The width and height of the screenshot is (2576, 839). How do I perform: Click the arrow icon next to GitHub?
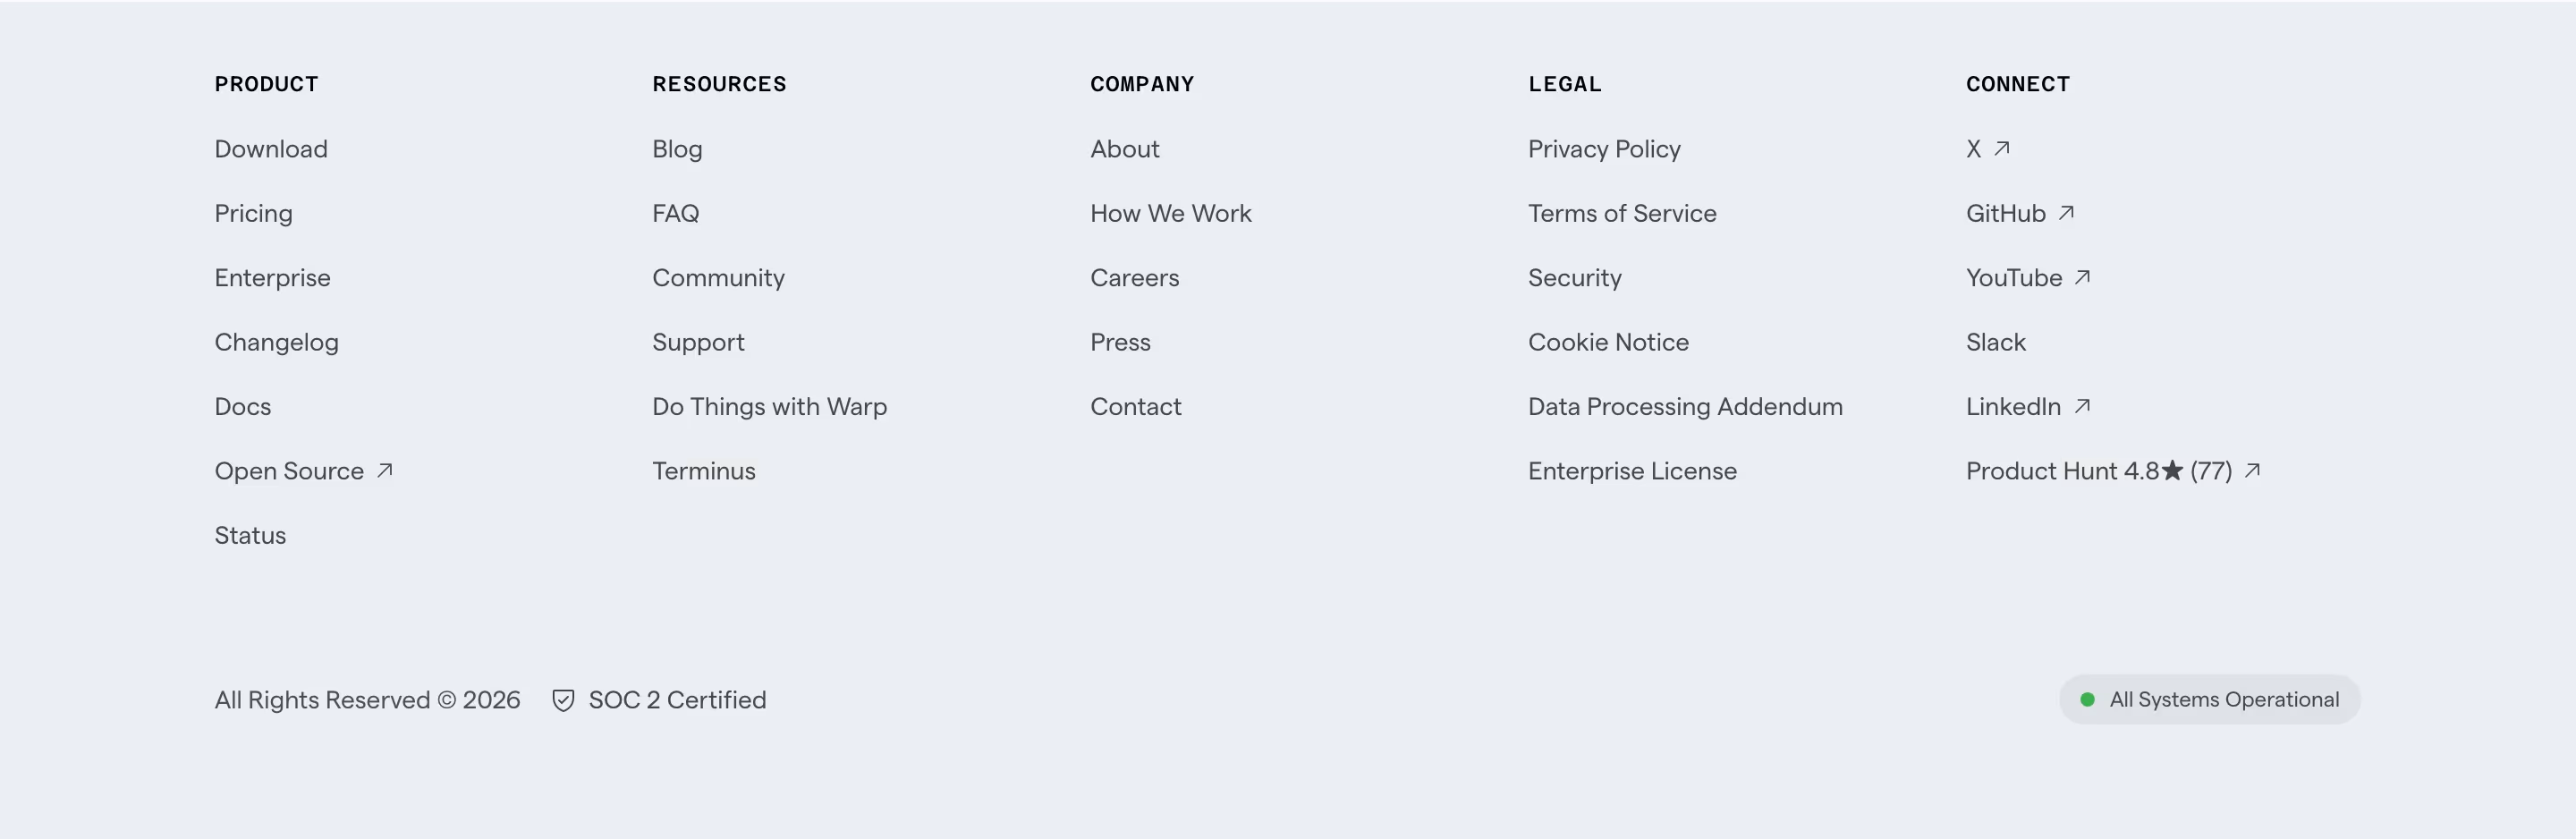pos(2066,213)
